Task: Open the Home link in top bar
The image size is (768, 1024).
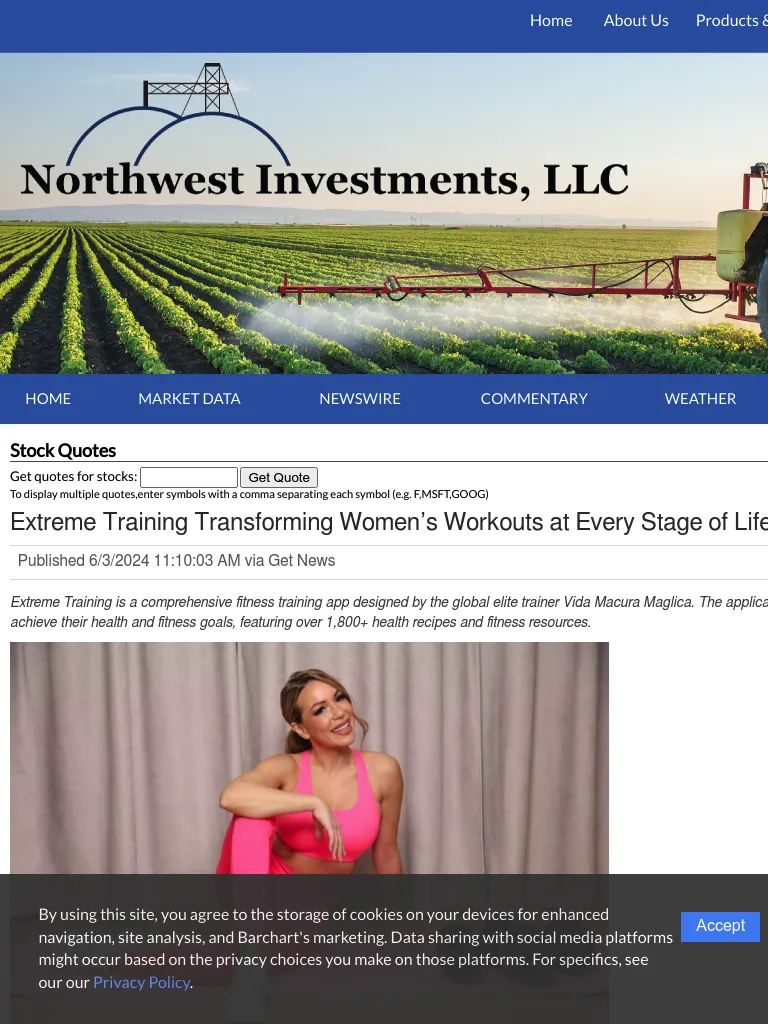Action: [x=551, y=21]
